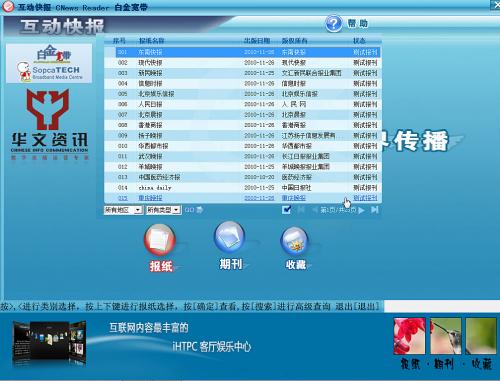Expand the 所有地区 region dropdown
Image resolution: width=500 pixels, height=381 pixels.
(123, 210)
